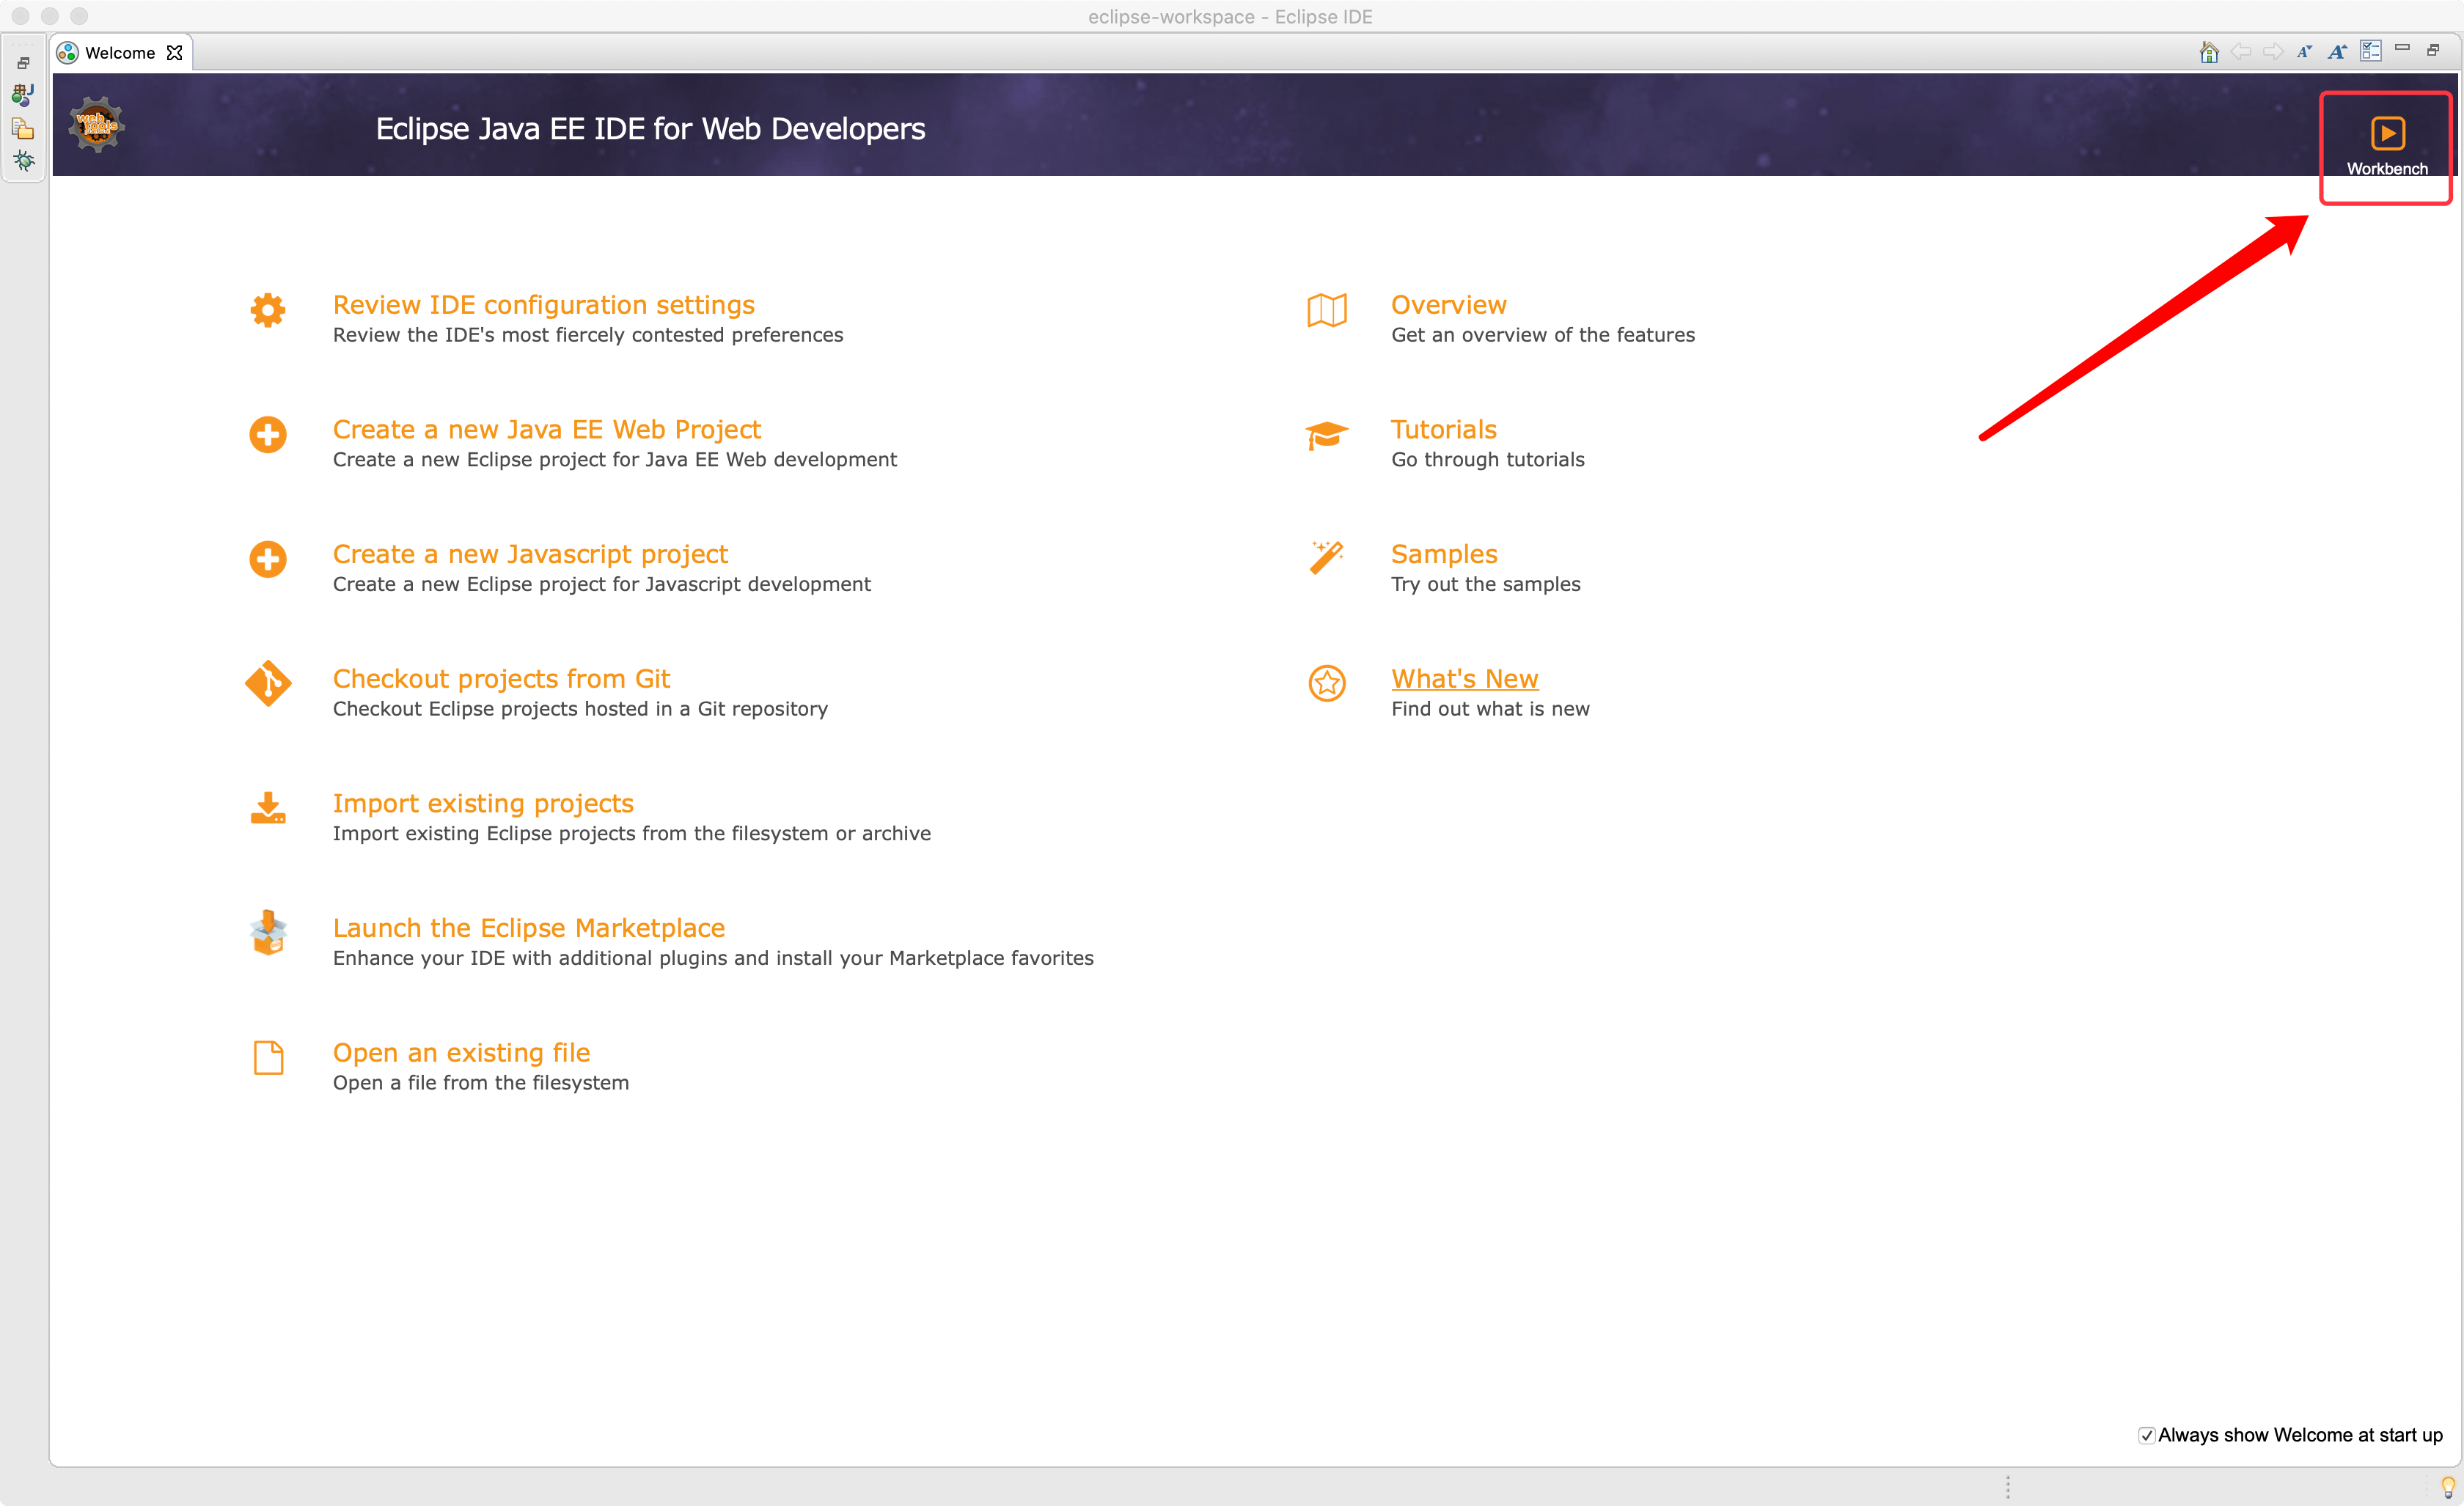Go to Workbench via play icon

[x=2387, y=133]
